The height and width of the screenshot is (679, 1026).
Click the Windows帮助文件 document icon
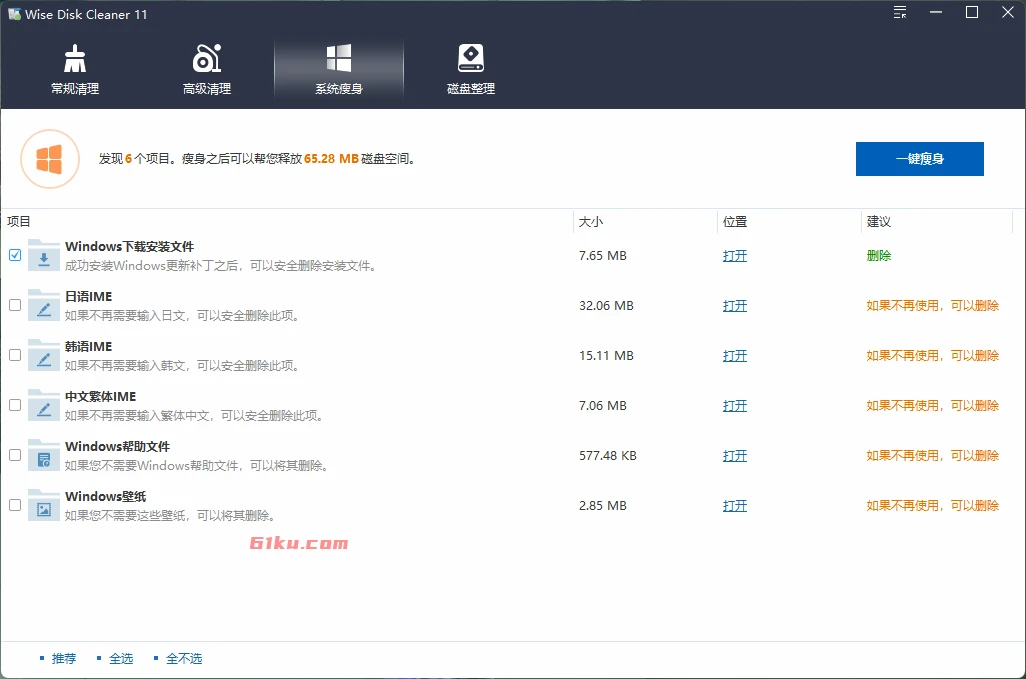tap(44, 456)
